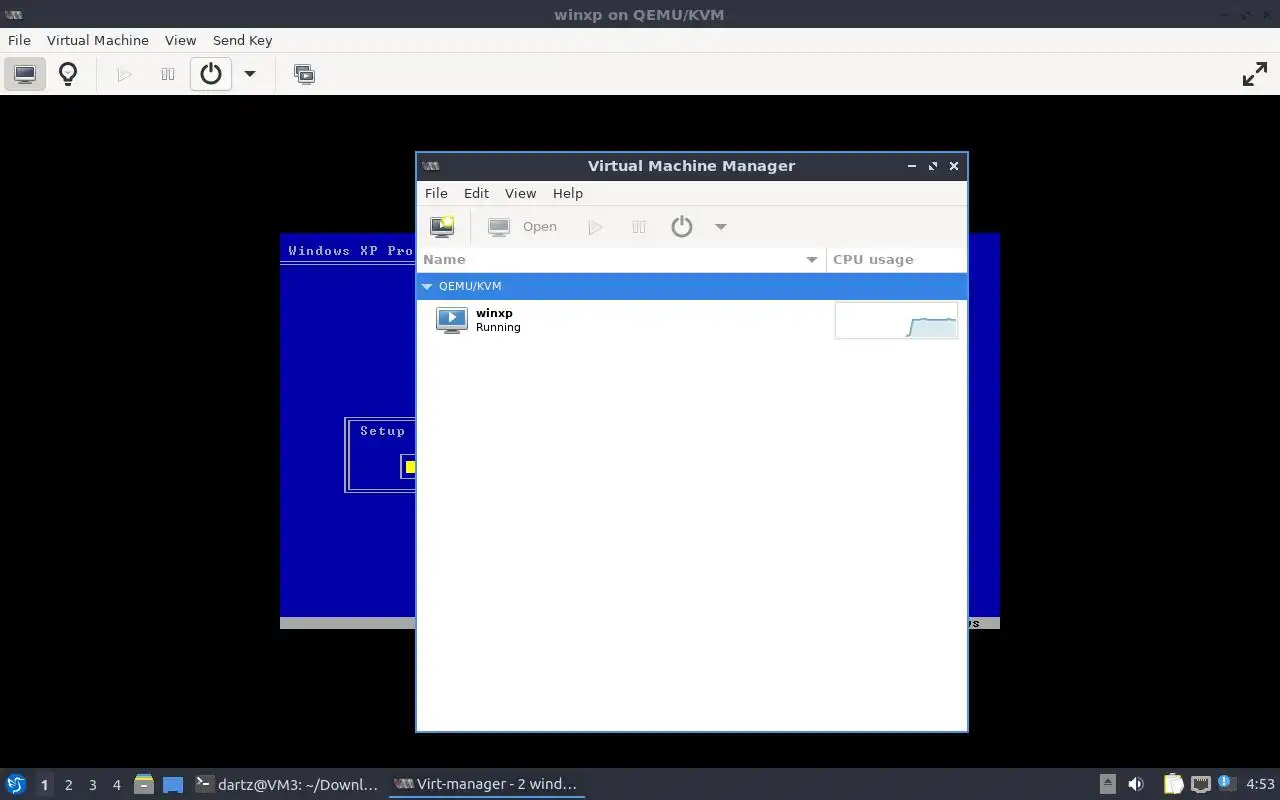Click the show desktop icon in taskbar
Viewport: 1280px width, 800px height.
click(172, 784)
